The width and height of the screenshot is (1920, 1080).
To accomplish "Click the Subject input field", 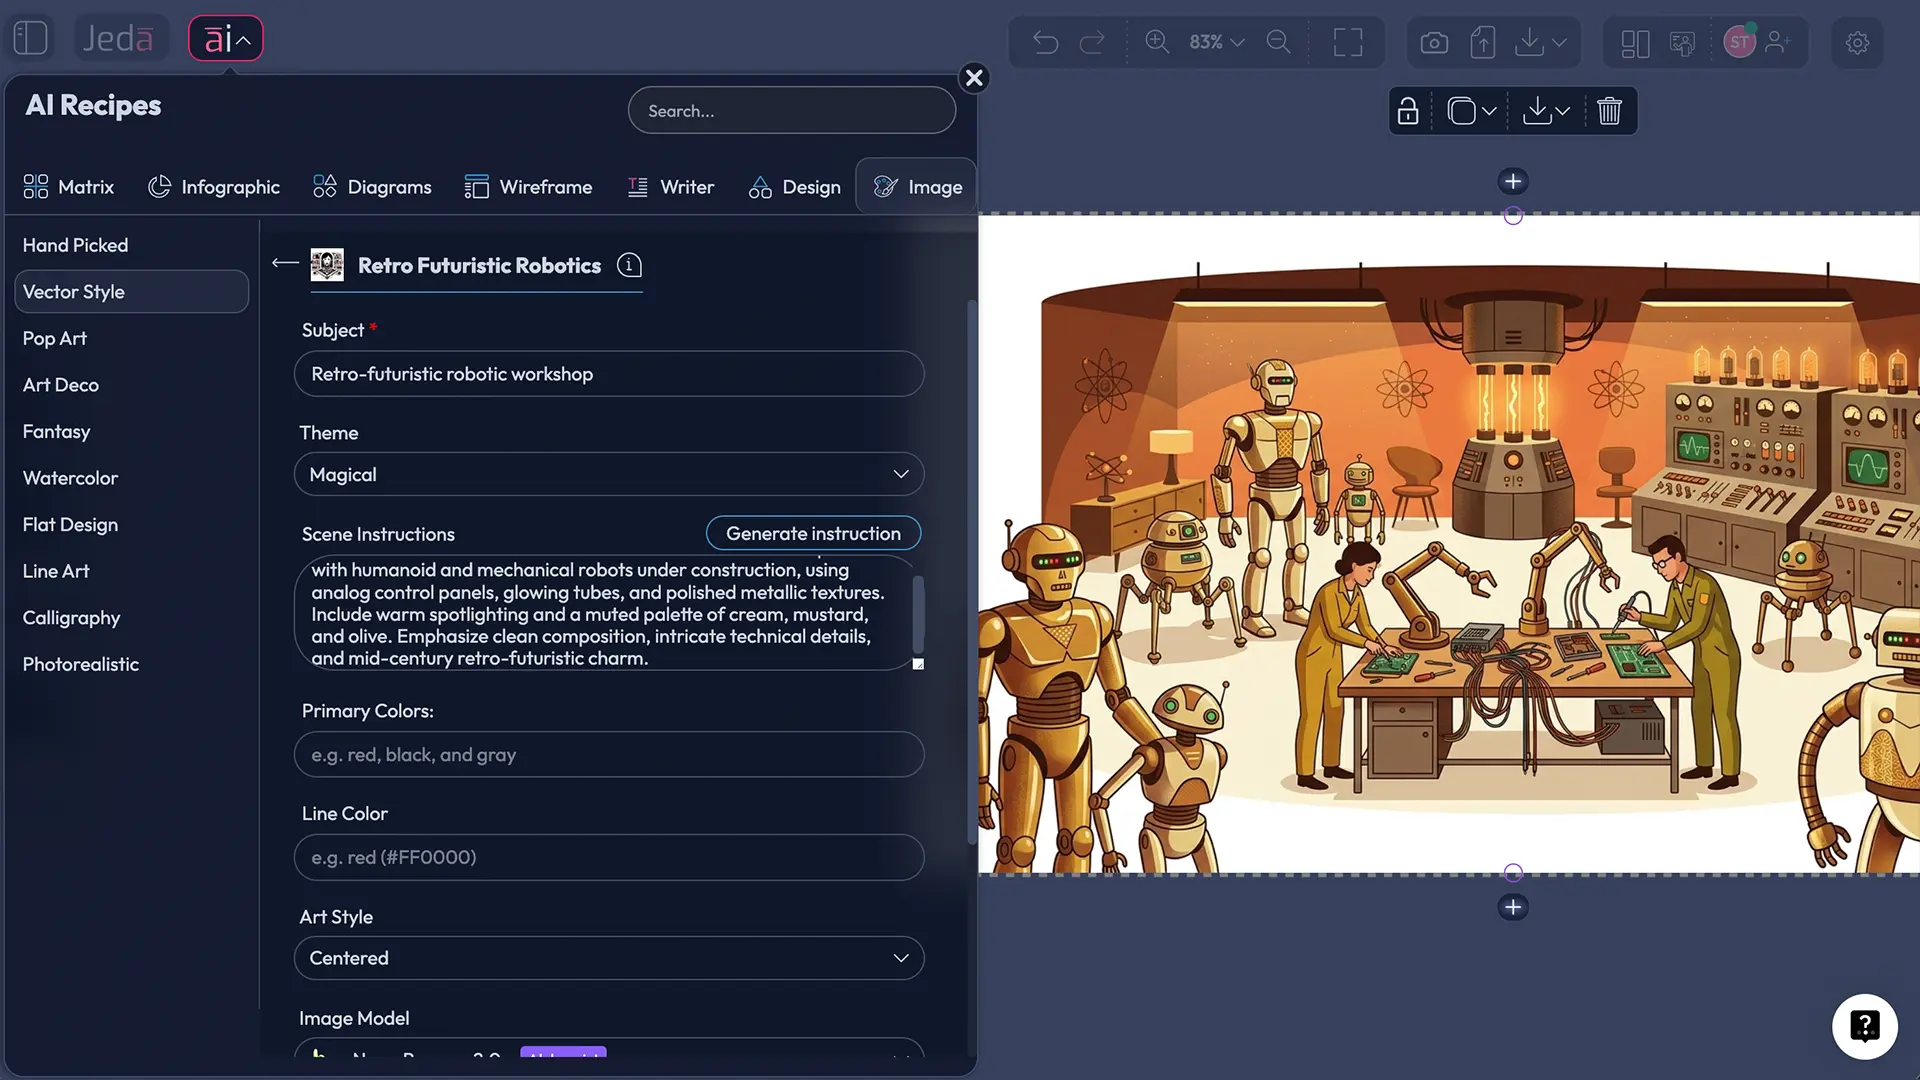I will [608, 374].
